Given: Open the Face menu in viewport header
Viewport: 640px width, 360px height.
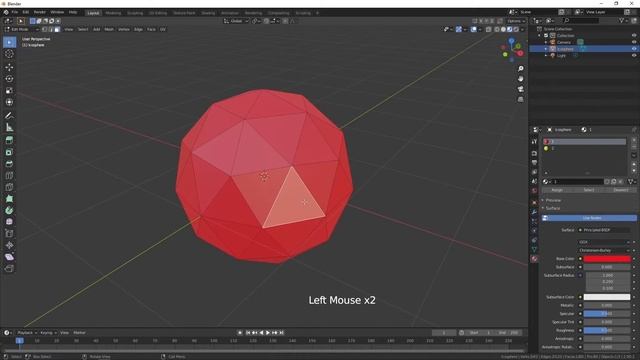Looking at the screenshot, I should [151, 29].
